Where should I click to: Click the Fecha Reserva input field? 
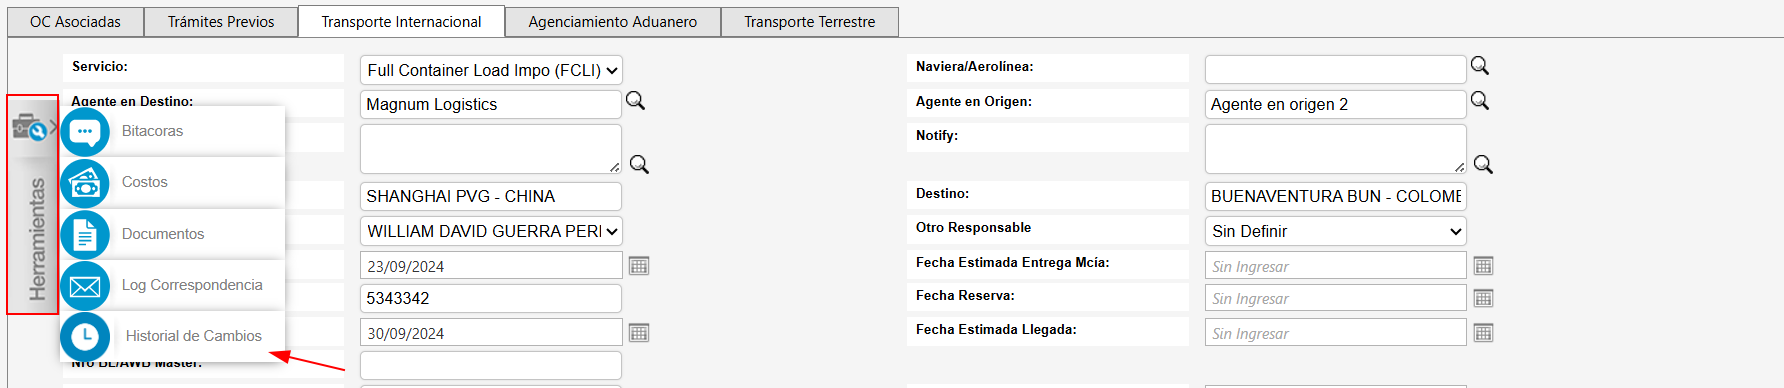tap(1336, 298)
